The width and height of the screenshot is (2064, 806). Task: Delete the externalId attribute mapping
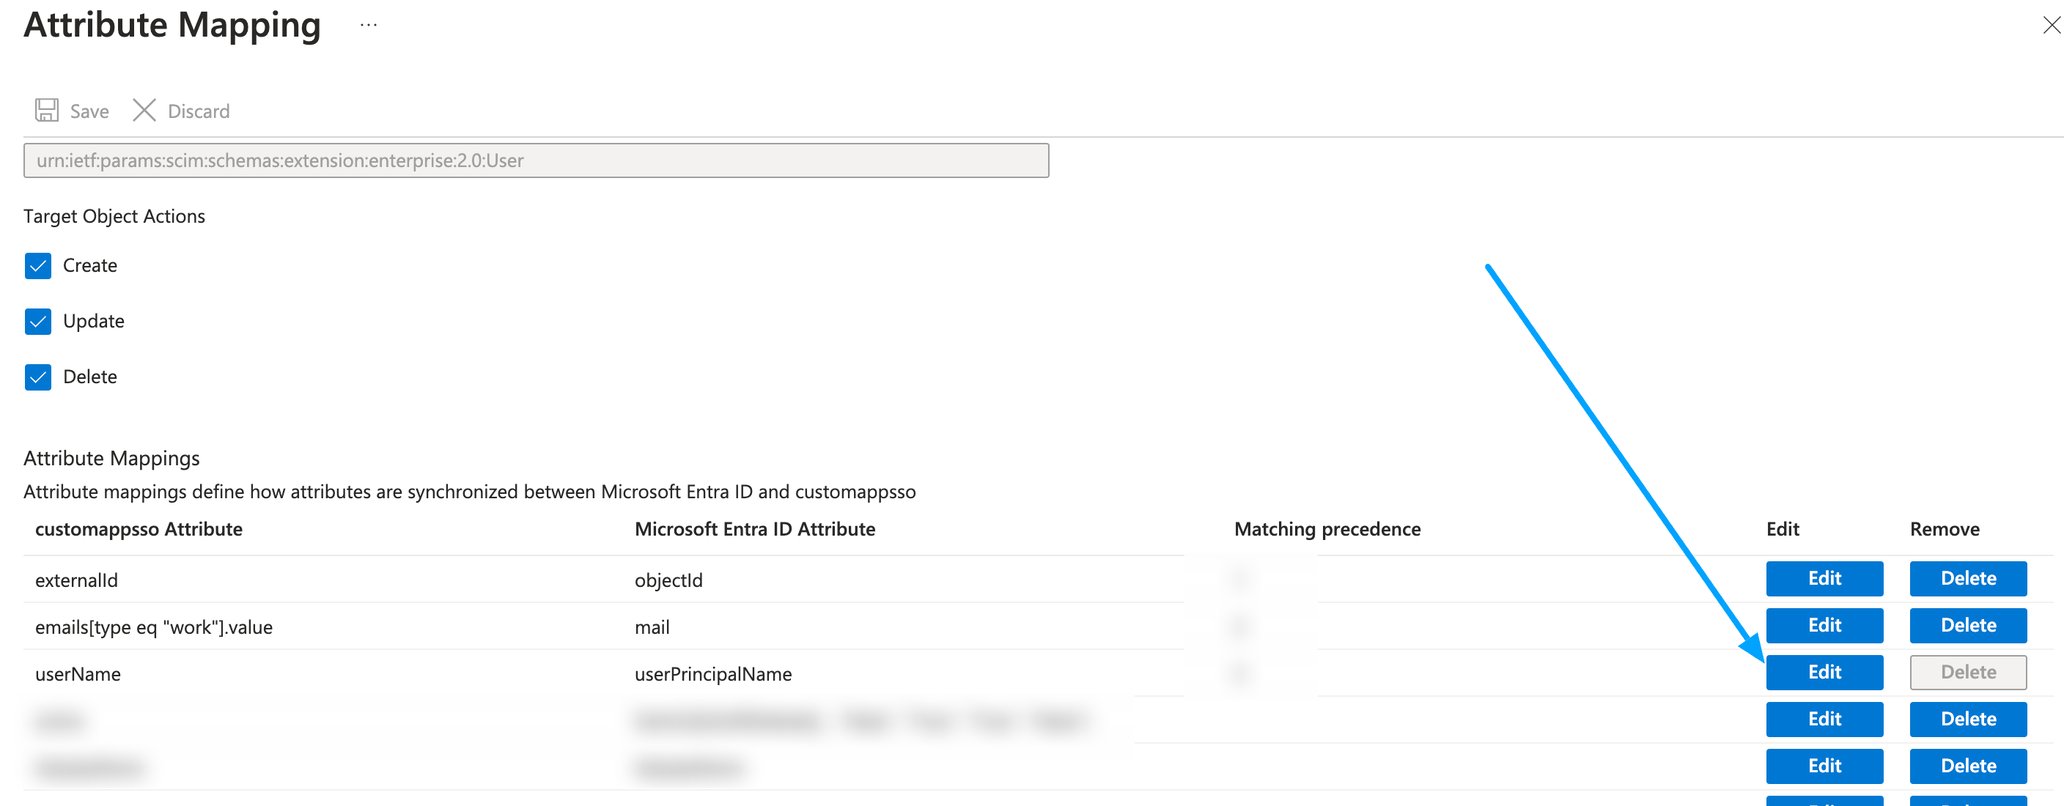[1966, 578]
